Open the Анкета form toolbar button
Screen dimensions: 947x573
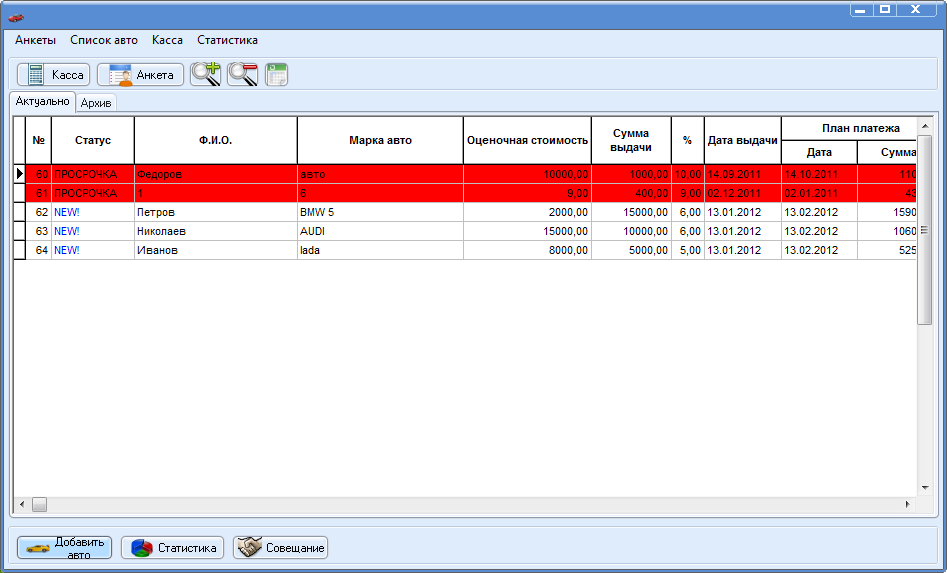pyautogui.click(x=140, y=74)
